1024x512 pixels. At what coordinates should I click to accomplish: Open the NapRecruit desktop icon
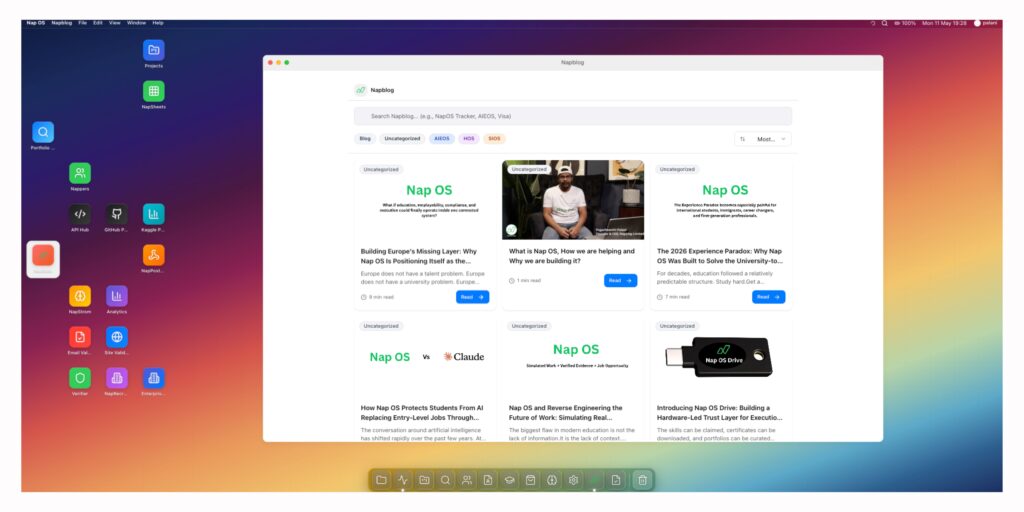pyautogui.click(x=117, y=378)
